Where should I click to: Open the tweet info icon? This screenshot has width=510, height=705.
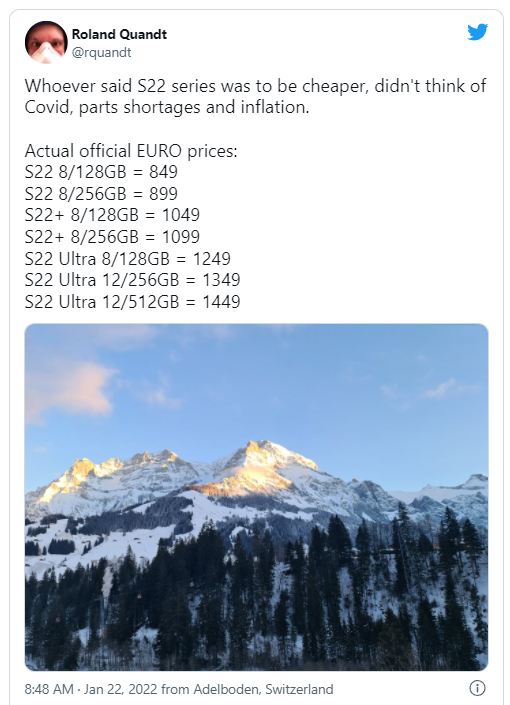477,688
